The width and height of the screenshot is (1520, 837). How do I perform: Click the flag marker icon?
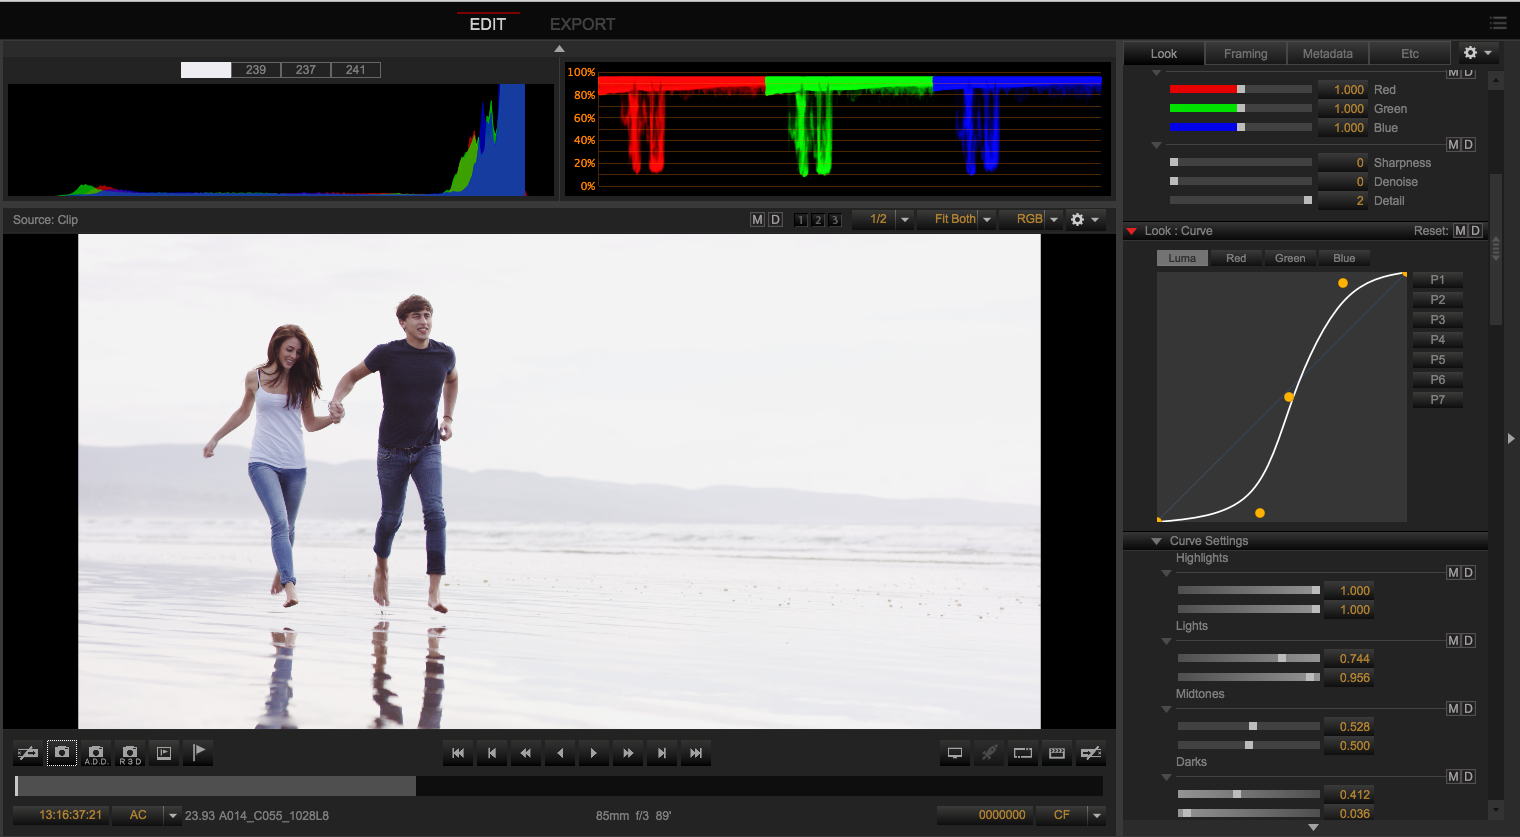198,753
